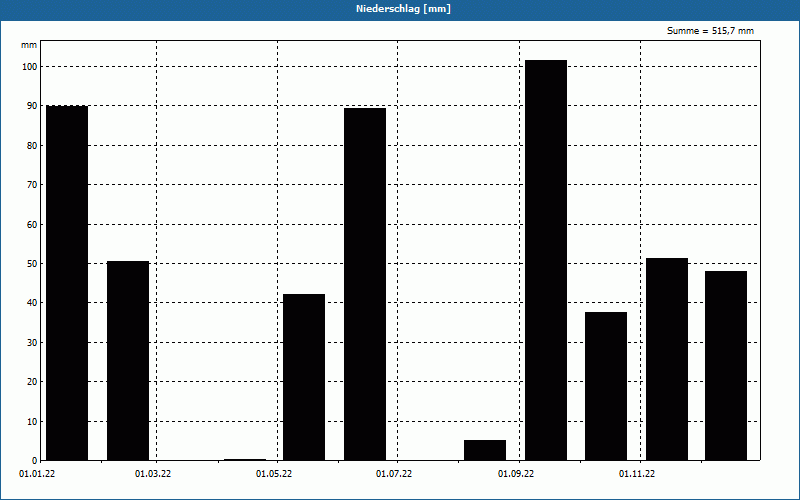The width and height of the screenshot is (800, 500).
Task: Click the y-axis value 50
Action: pos(33,264)
